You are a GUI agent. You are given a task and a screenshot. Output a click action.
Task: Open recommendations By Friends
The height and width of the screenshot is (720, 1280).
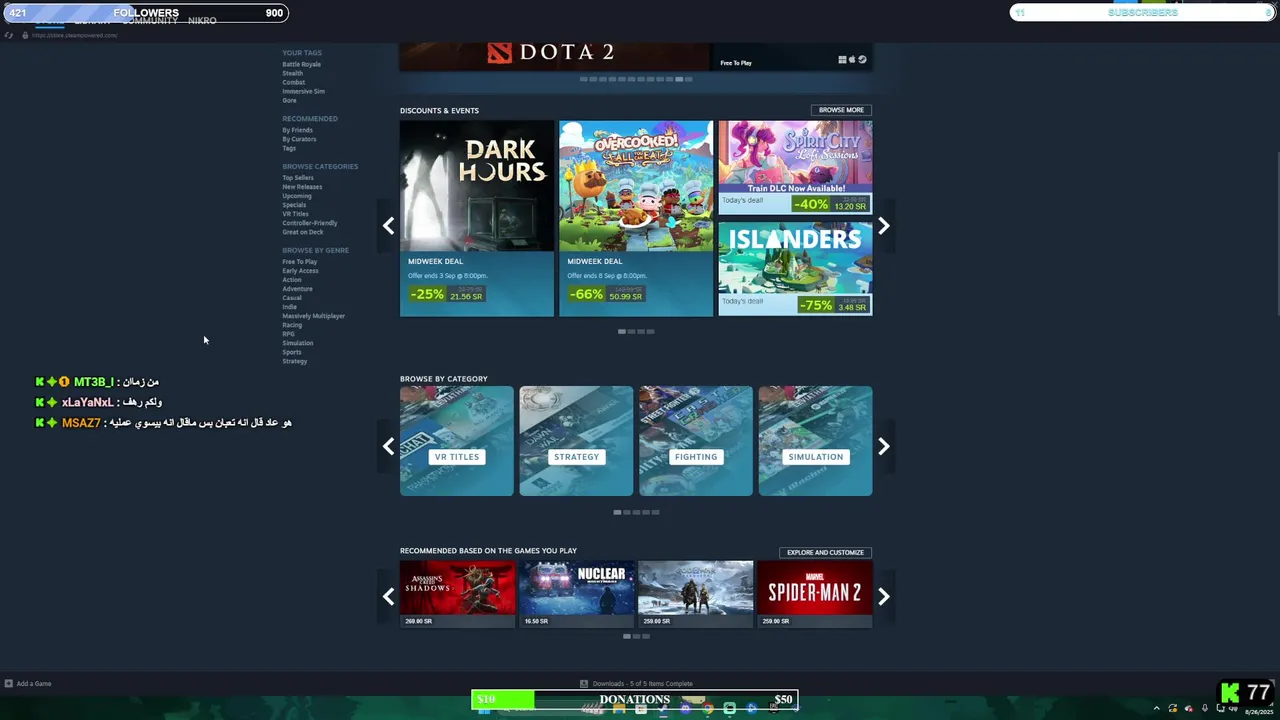[x=297, y=130]
